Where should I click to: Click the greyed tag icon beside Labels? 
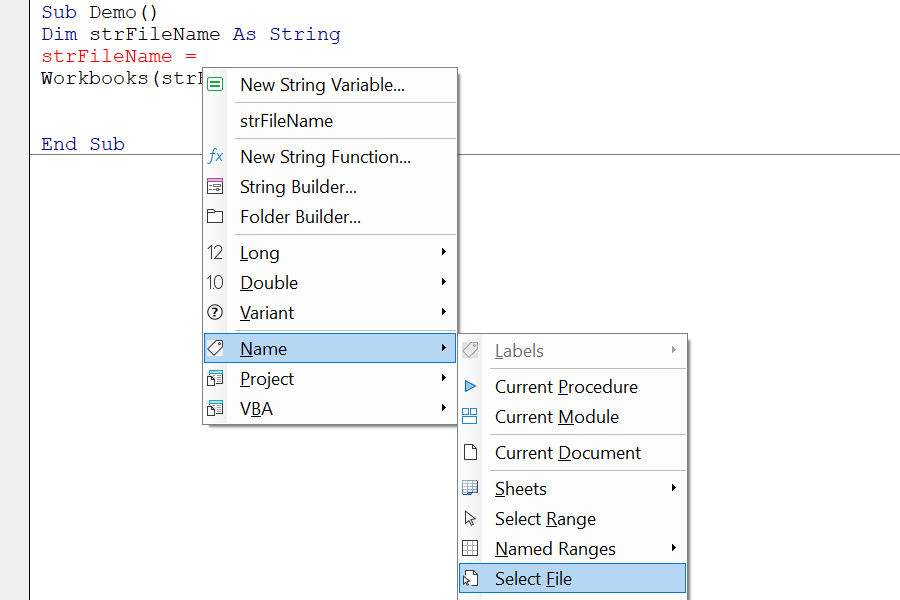click(x=470, y=350)
